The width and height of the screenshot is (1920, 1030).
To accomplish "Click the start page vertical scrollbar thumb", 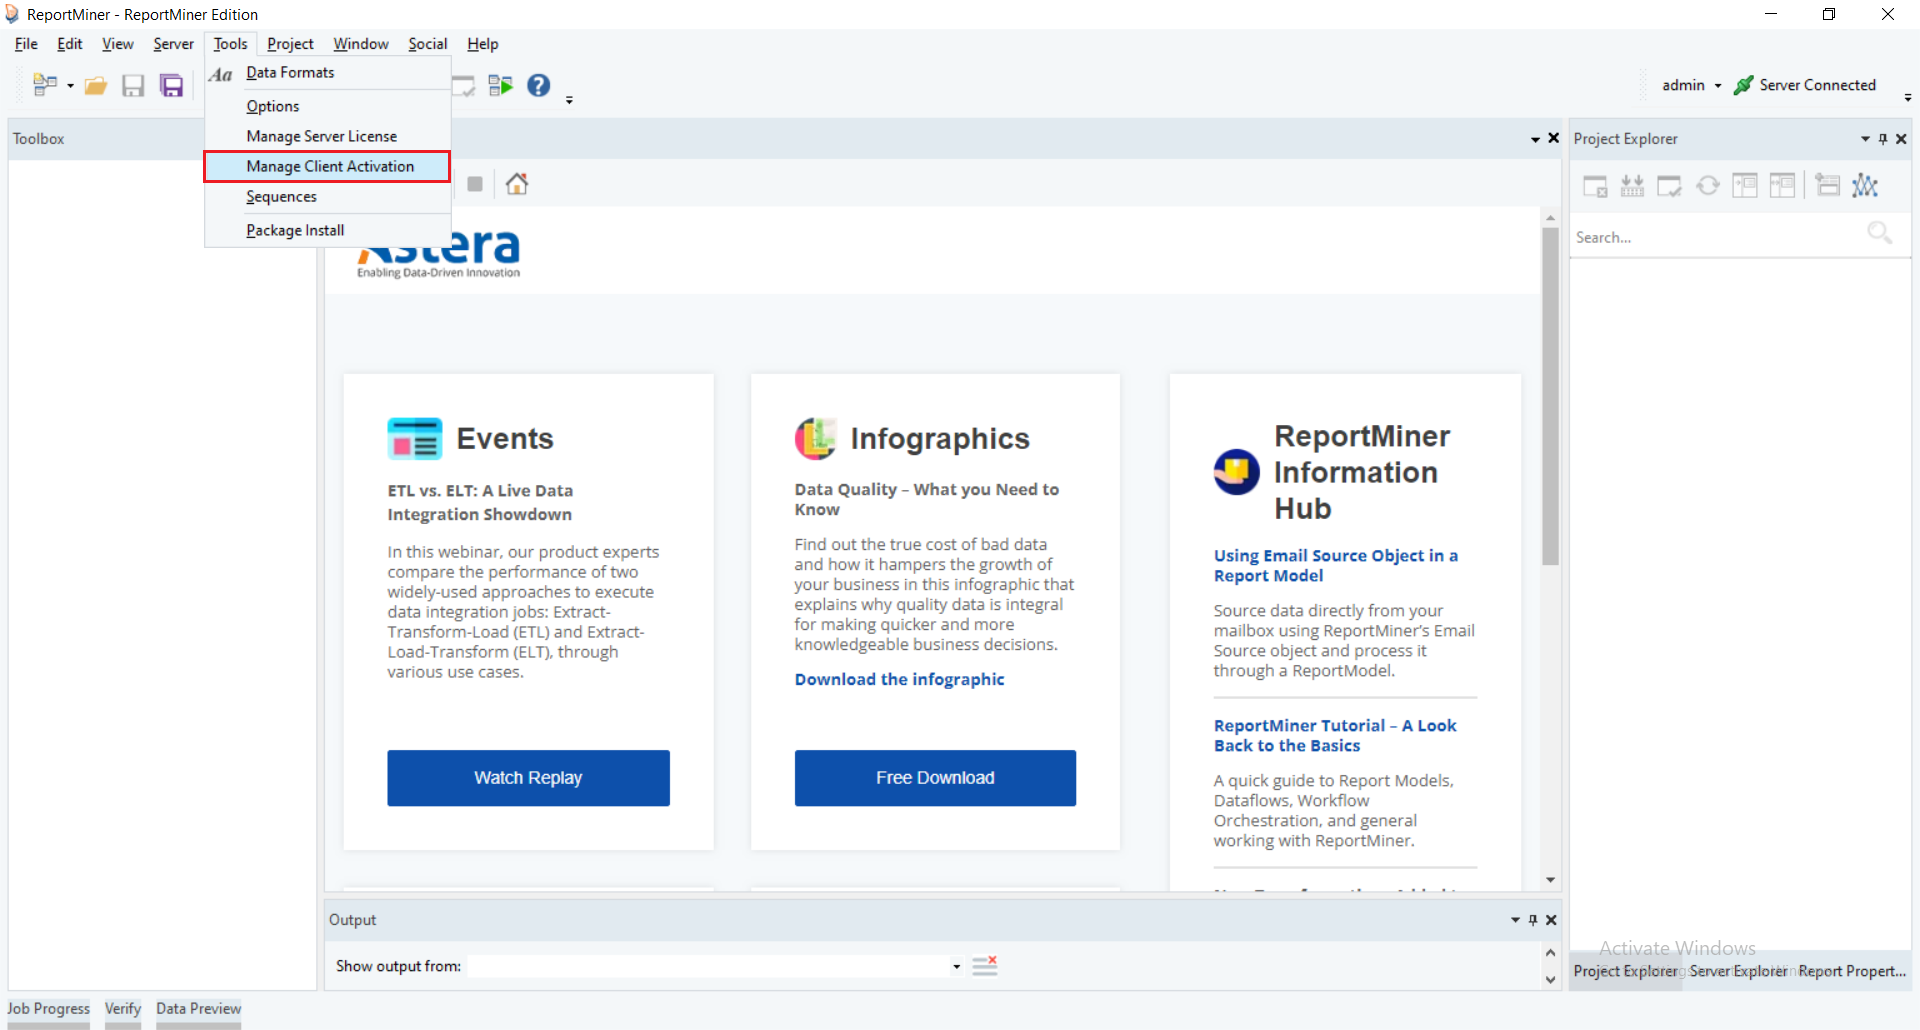I will click(x=1550, y=397).
